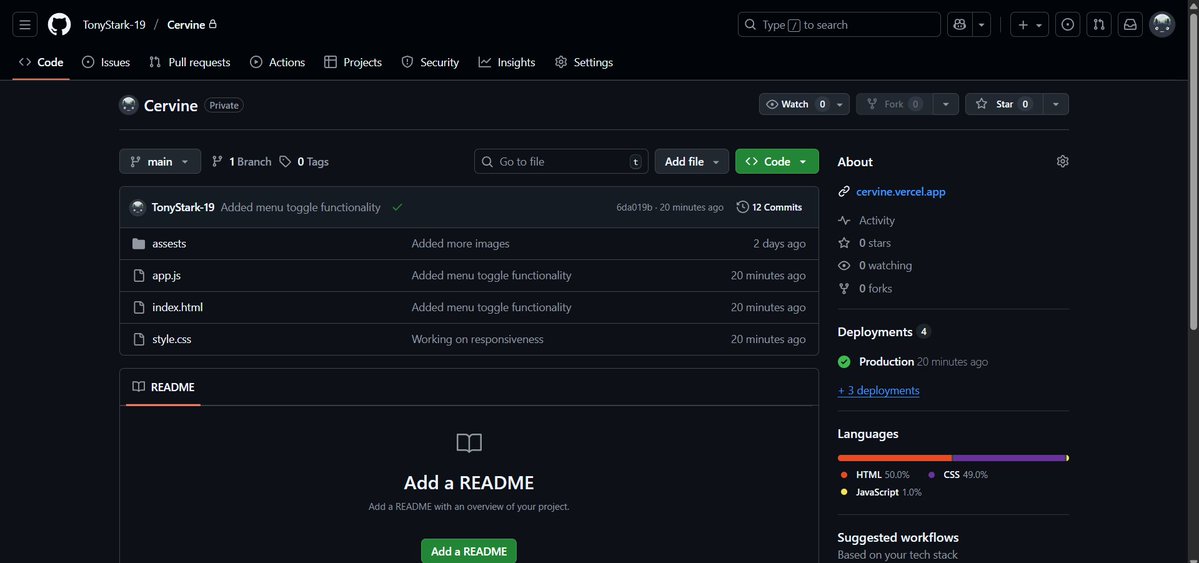Open the Production deployment link
The image size is (1199, 563).
coord(886,361)
